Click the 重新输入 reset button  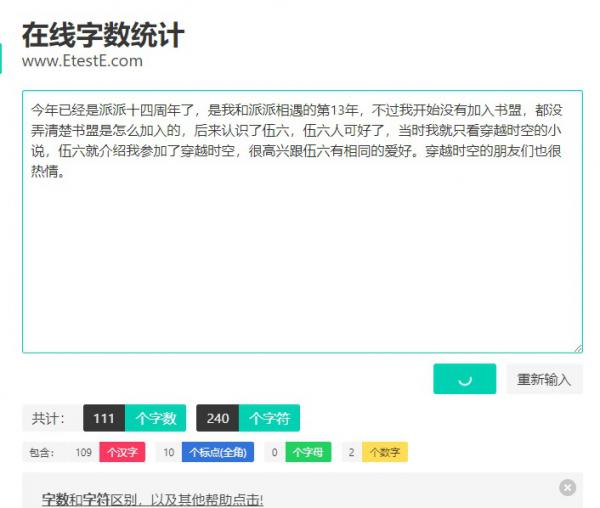pyautogui.click(x=545, y=379)
